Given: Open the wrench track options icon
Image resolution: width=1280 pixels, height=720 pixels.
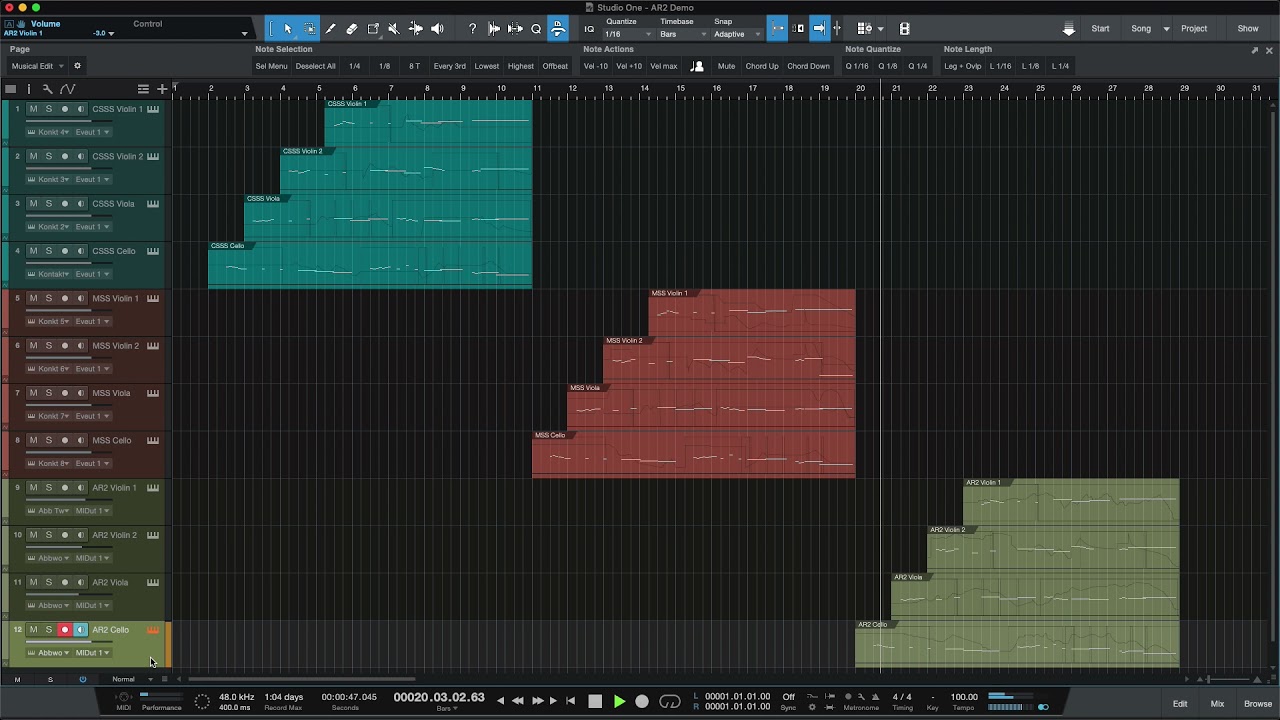Looking at the screenshot, I should (x=47, y=89).
